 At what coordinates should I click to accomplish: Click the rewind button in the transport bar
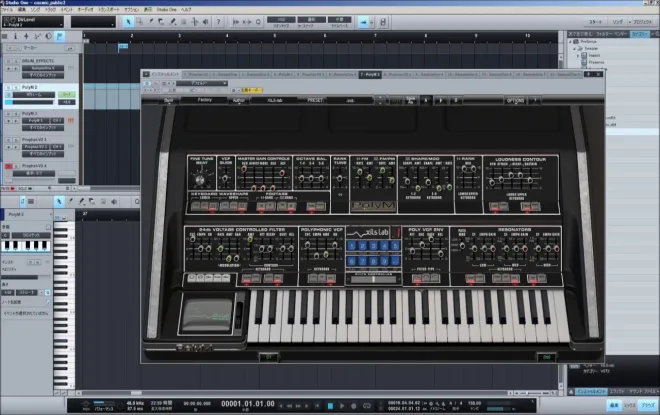(x=290, y=406)
